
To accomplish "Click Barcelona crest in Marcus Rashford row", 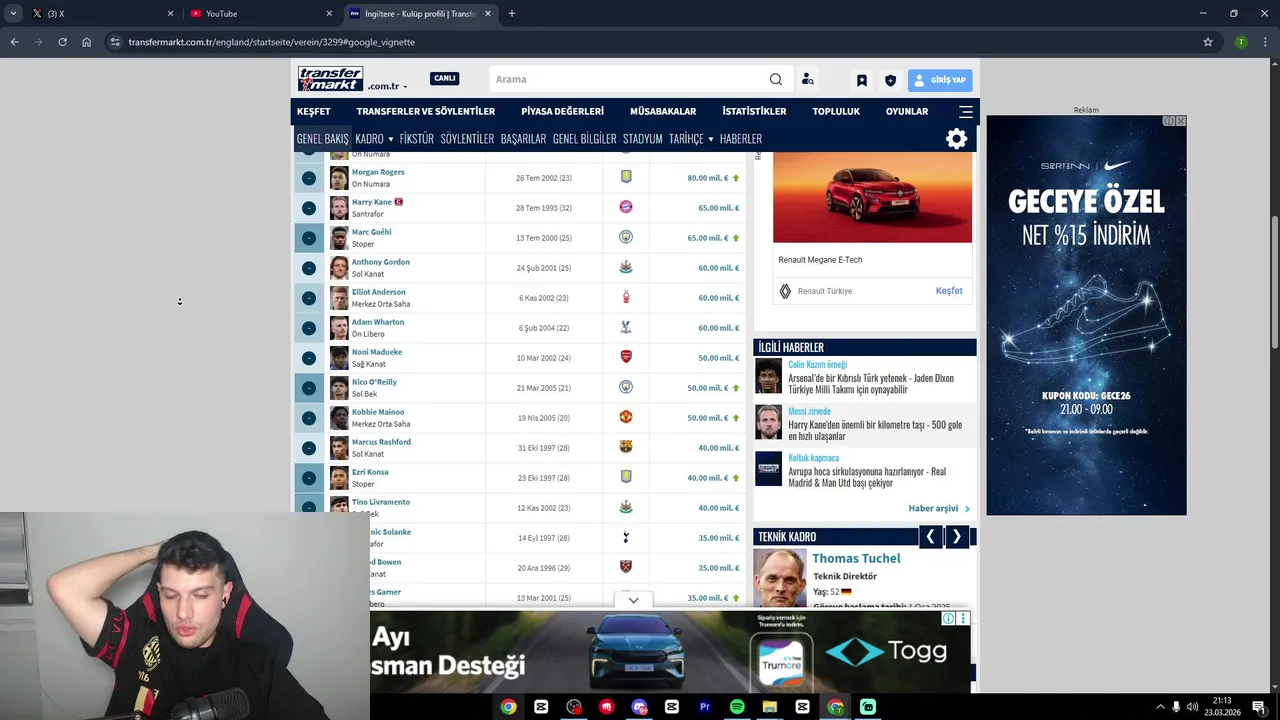I will coord(626,447).
